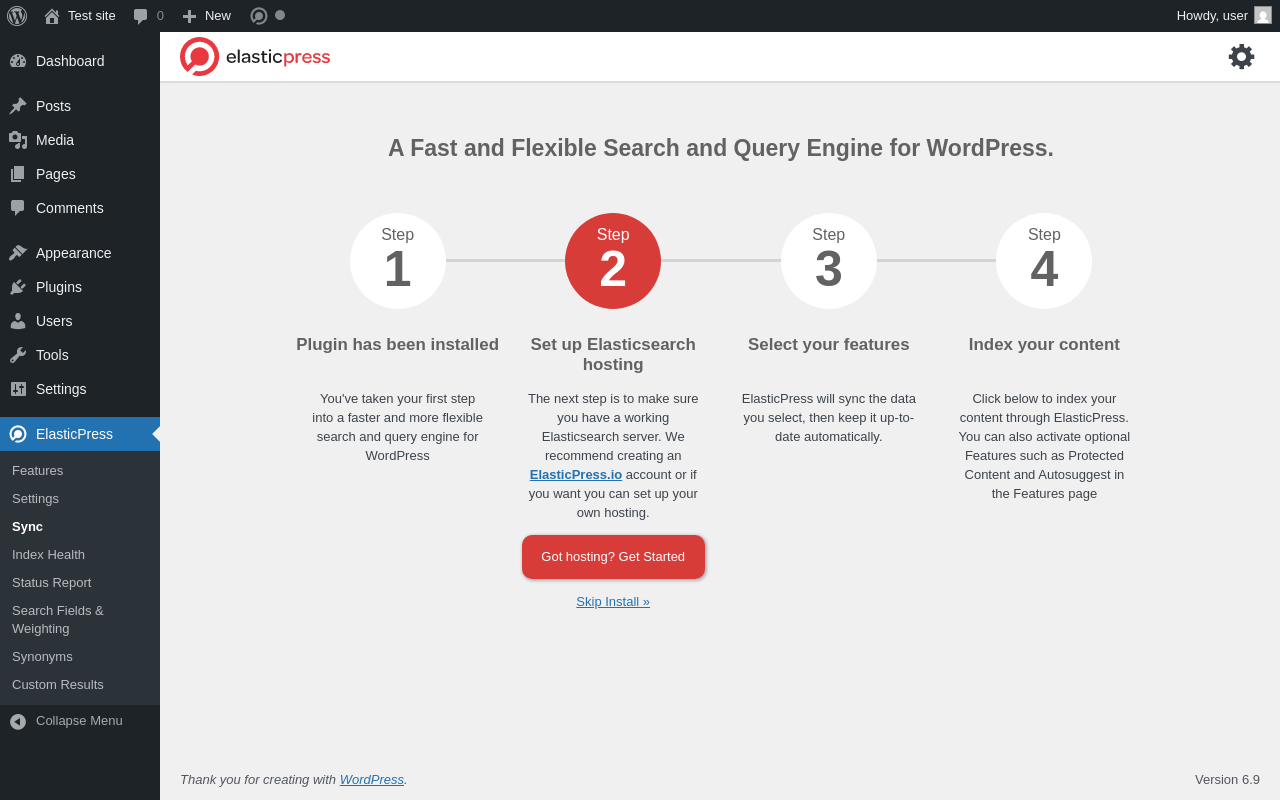Open the WordPress link in the footer

(x=372, y=780)
